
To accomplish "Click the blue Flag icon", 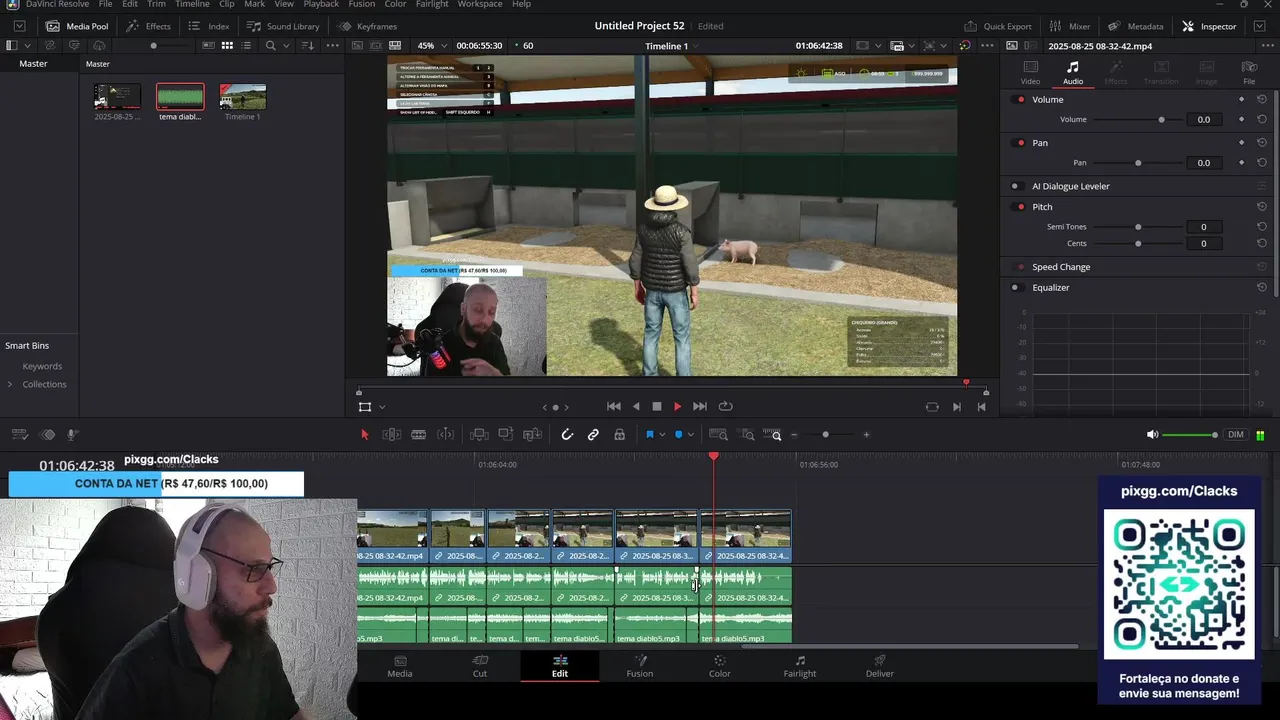I will click(x=649, y=435).
